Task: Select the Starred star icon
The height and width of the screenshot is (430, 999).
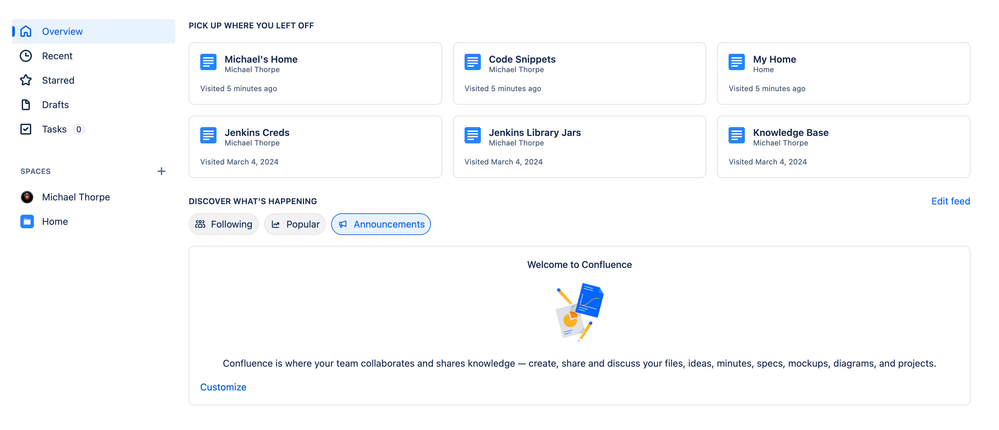Action: [x=26, y=80]
